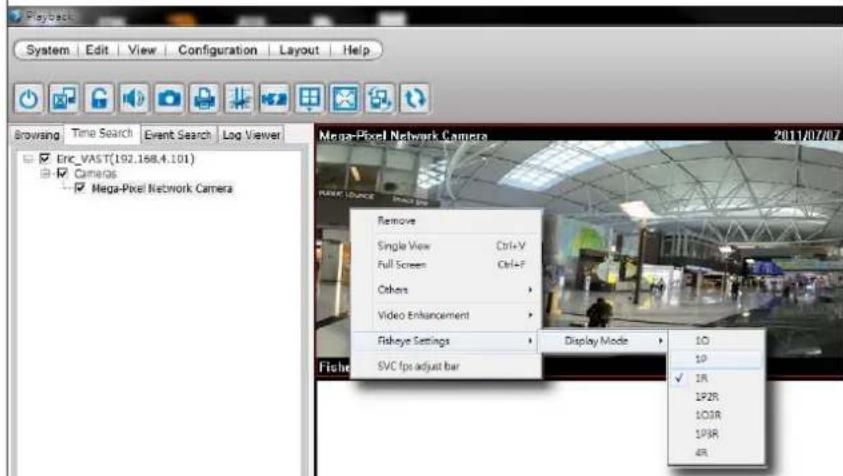The image size is (843, 476).
Task: Select the 1O3R display mode
Action: coord(716,415)
